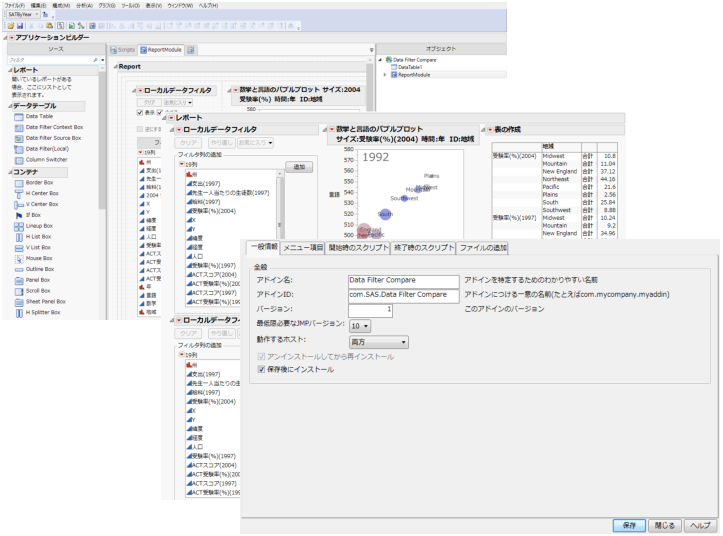
Task: Click the module icon tab after ReportModule
Action: (191, 50)
